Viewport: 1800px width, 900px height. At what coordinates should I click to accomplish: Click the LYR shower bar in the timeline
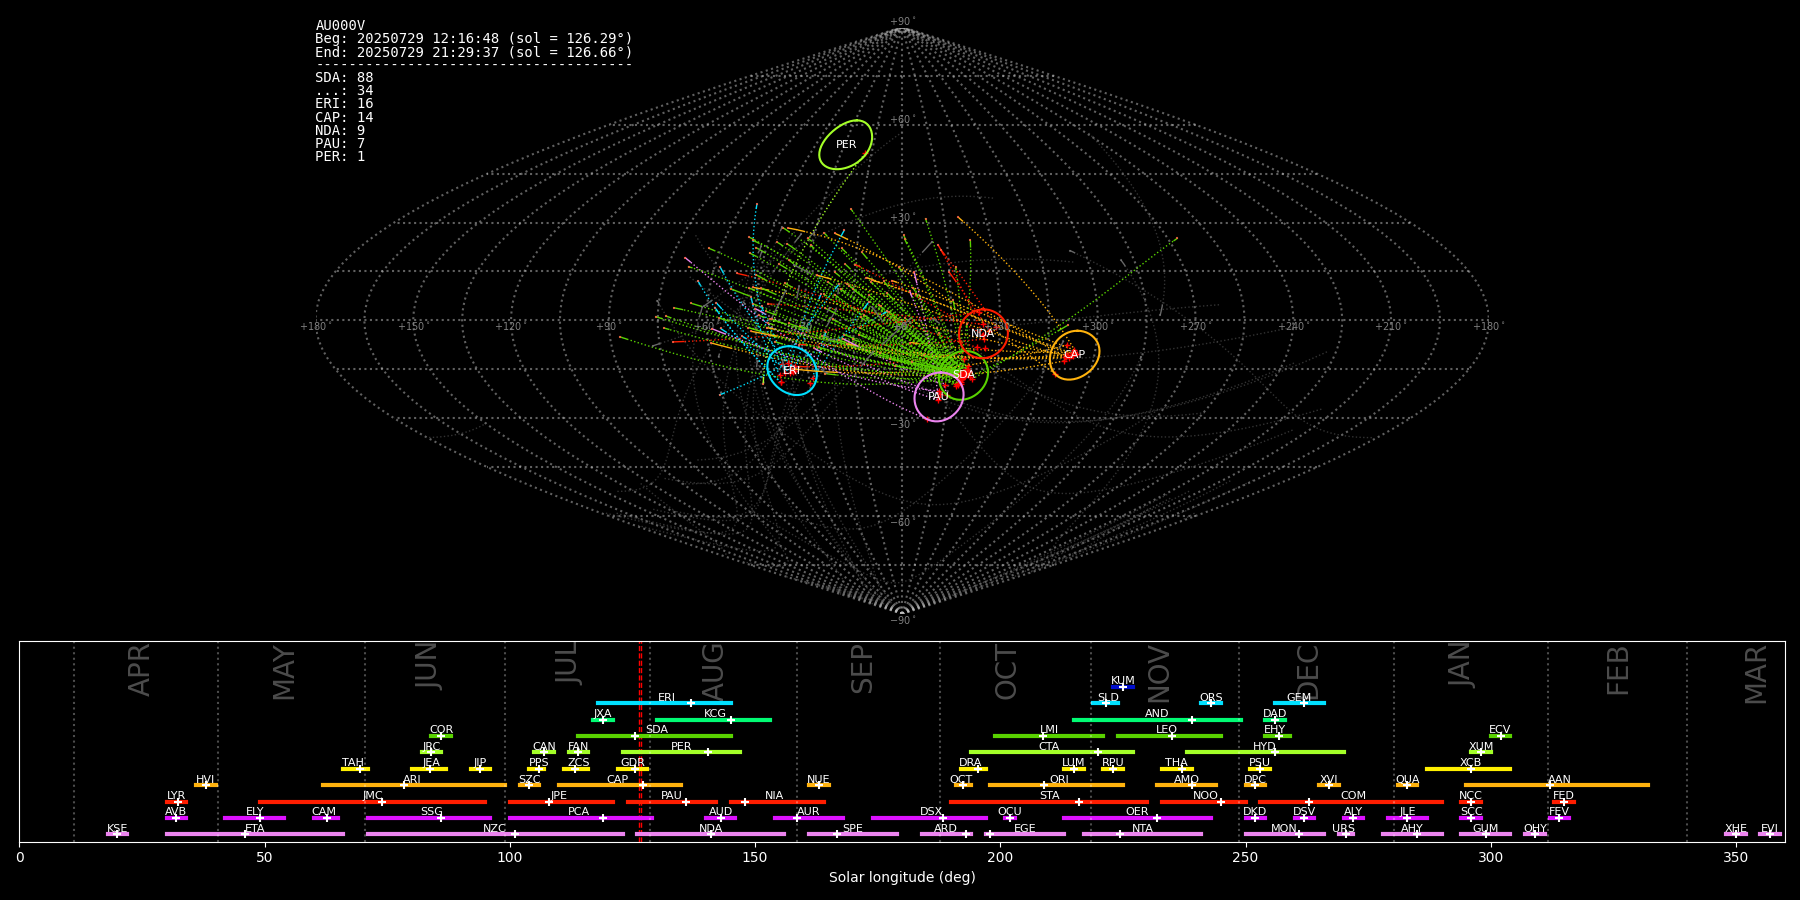coord(176,801)
